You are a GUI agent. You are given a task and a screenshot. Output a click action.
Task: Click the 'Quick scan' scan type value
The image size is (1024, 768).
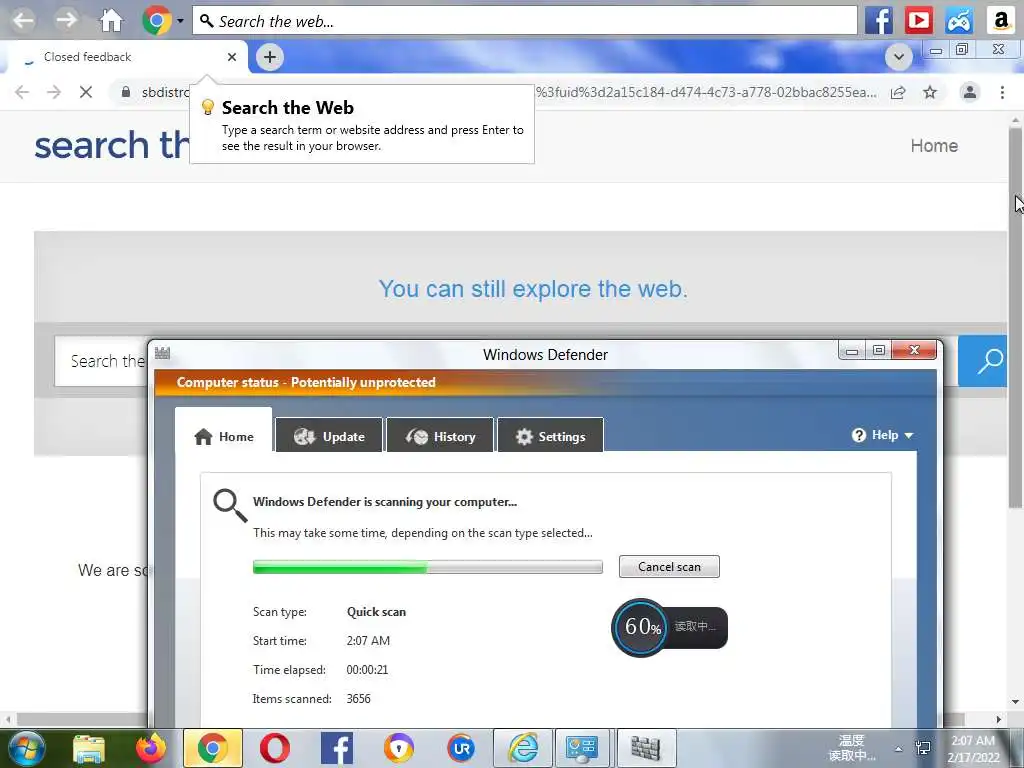(x=376, y=612)
